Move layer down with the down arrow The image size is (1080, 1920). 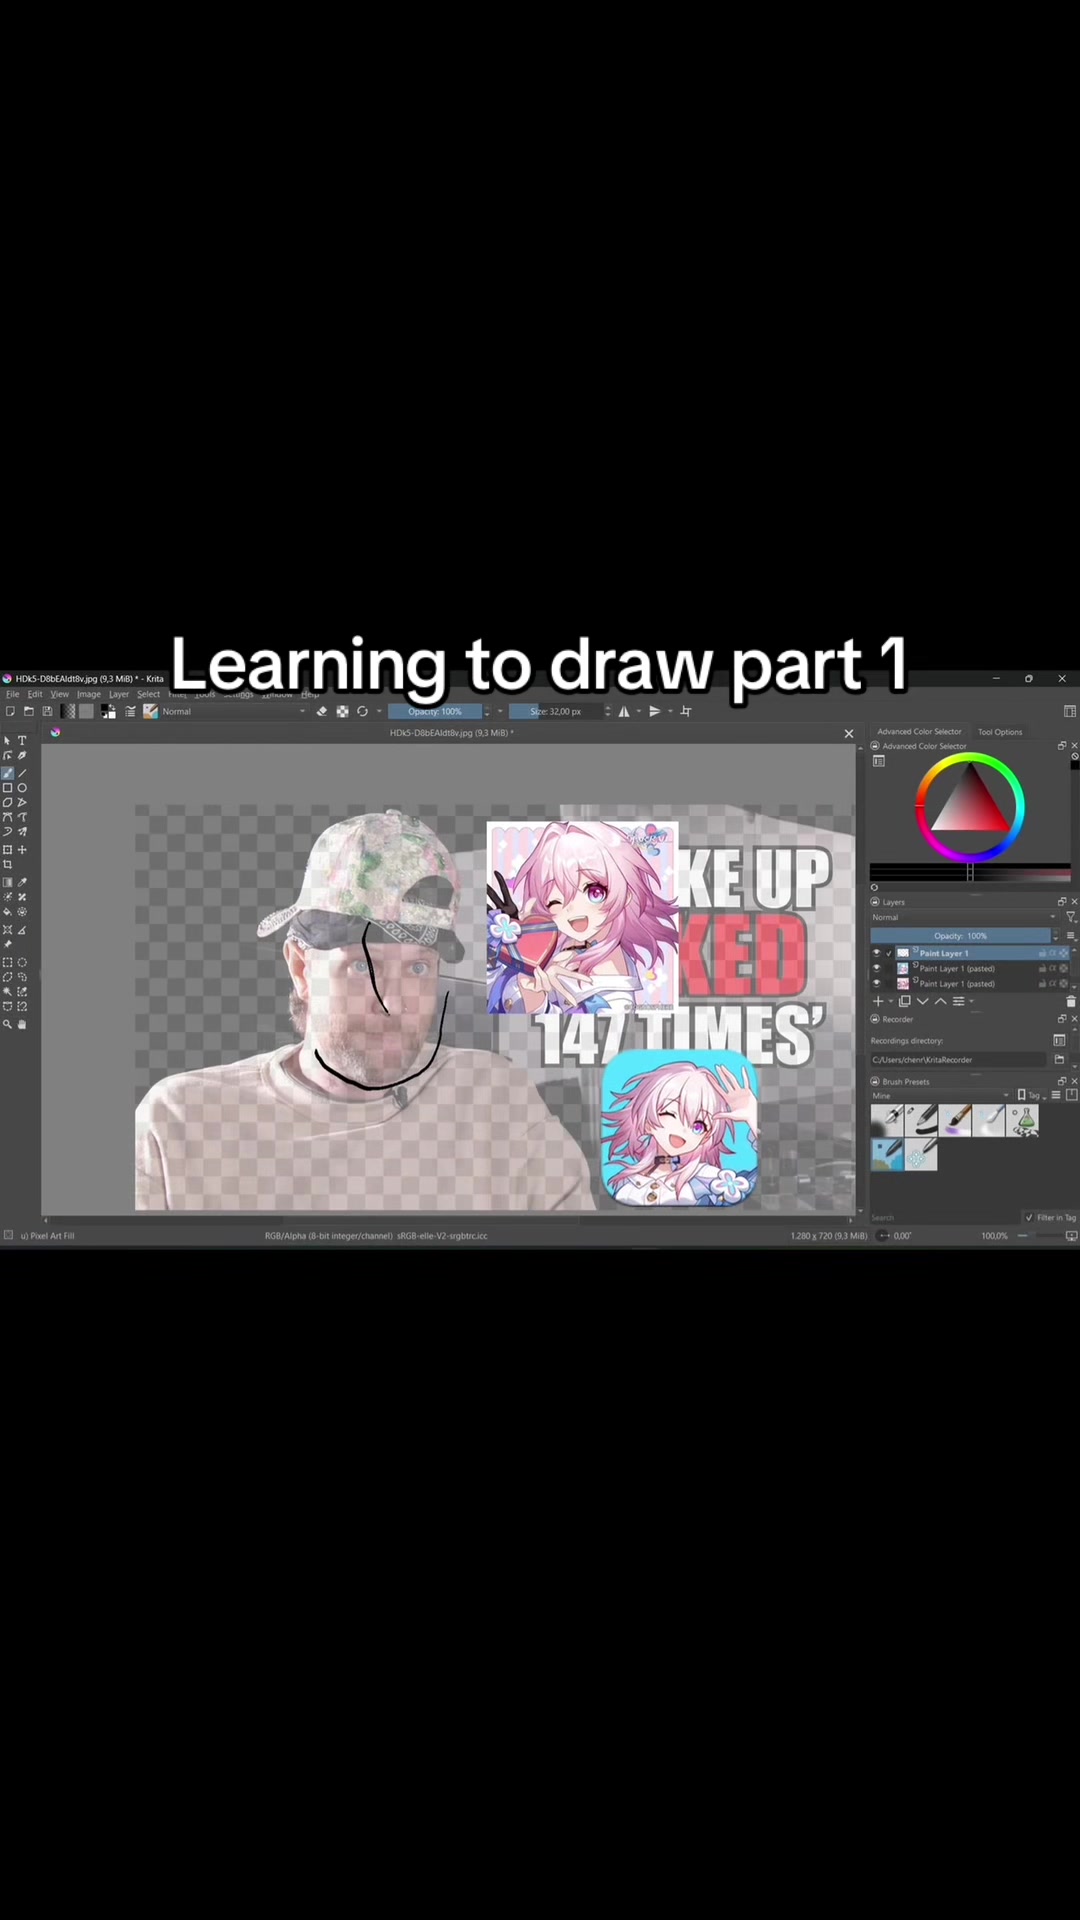click(x=922, y=1001)
